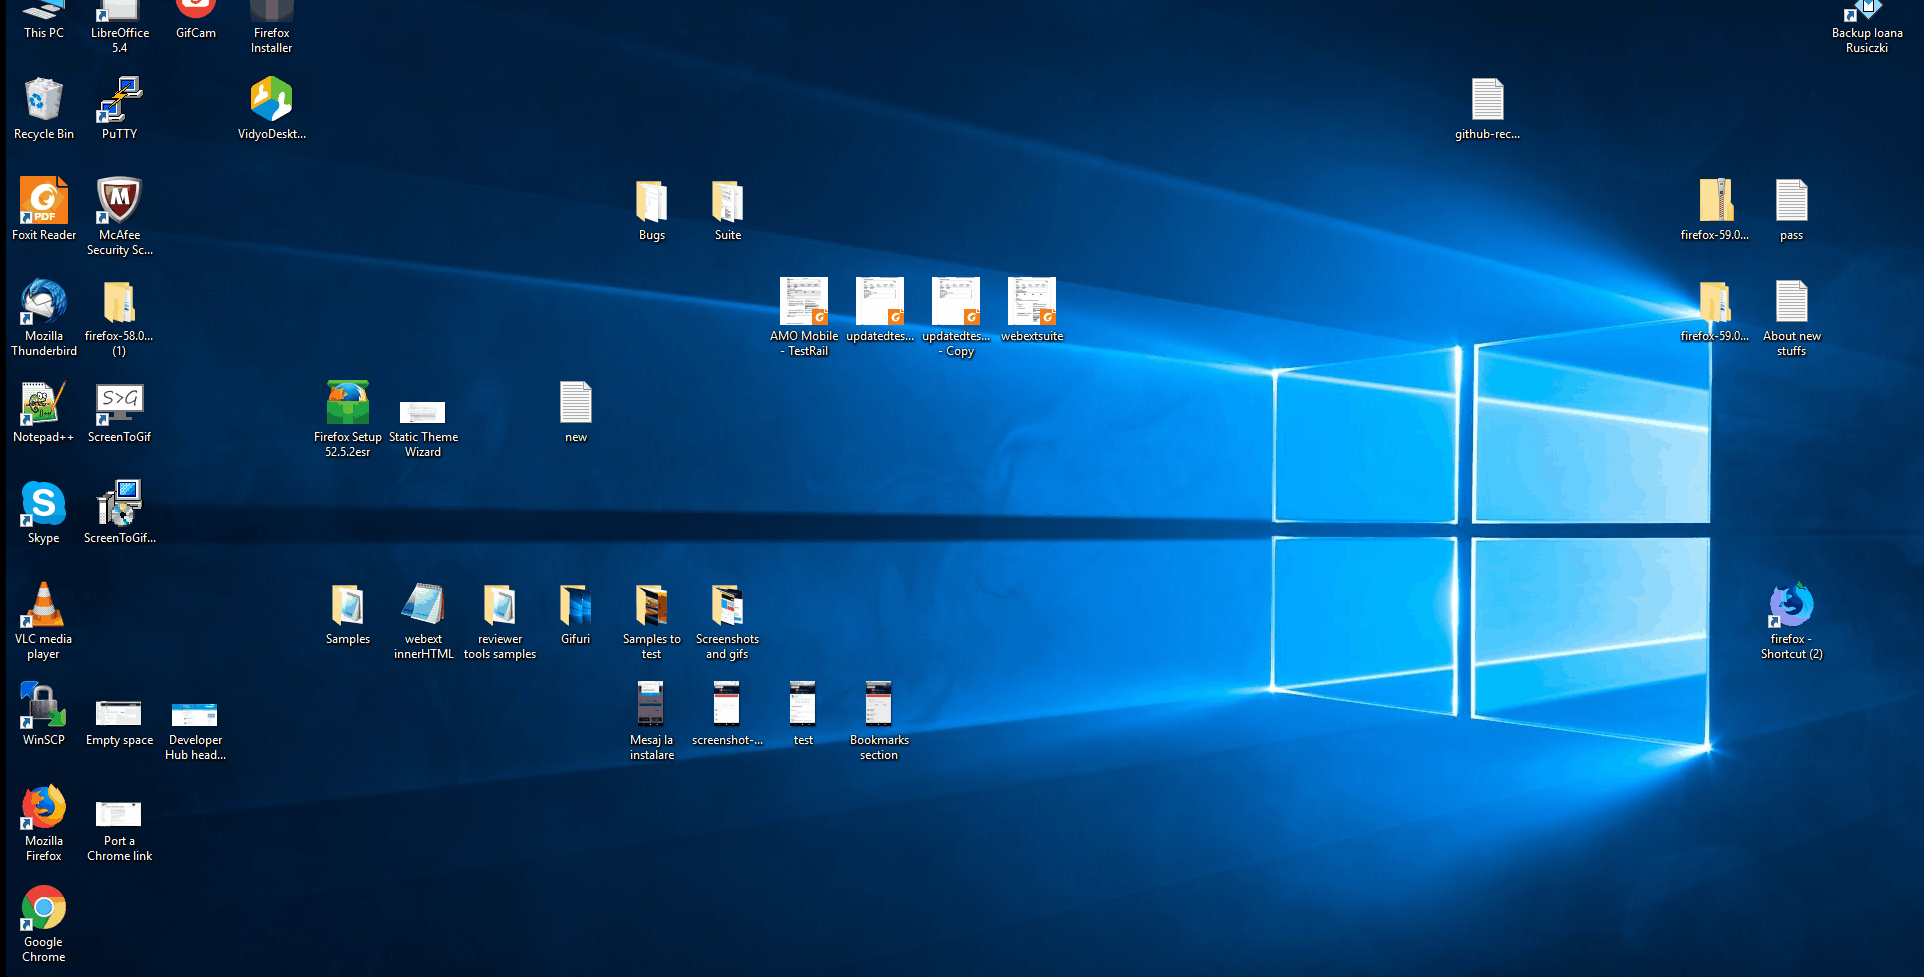
Task: Select the Foxit Reader shortcut
Action: (x=44, y=210)
